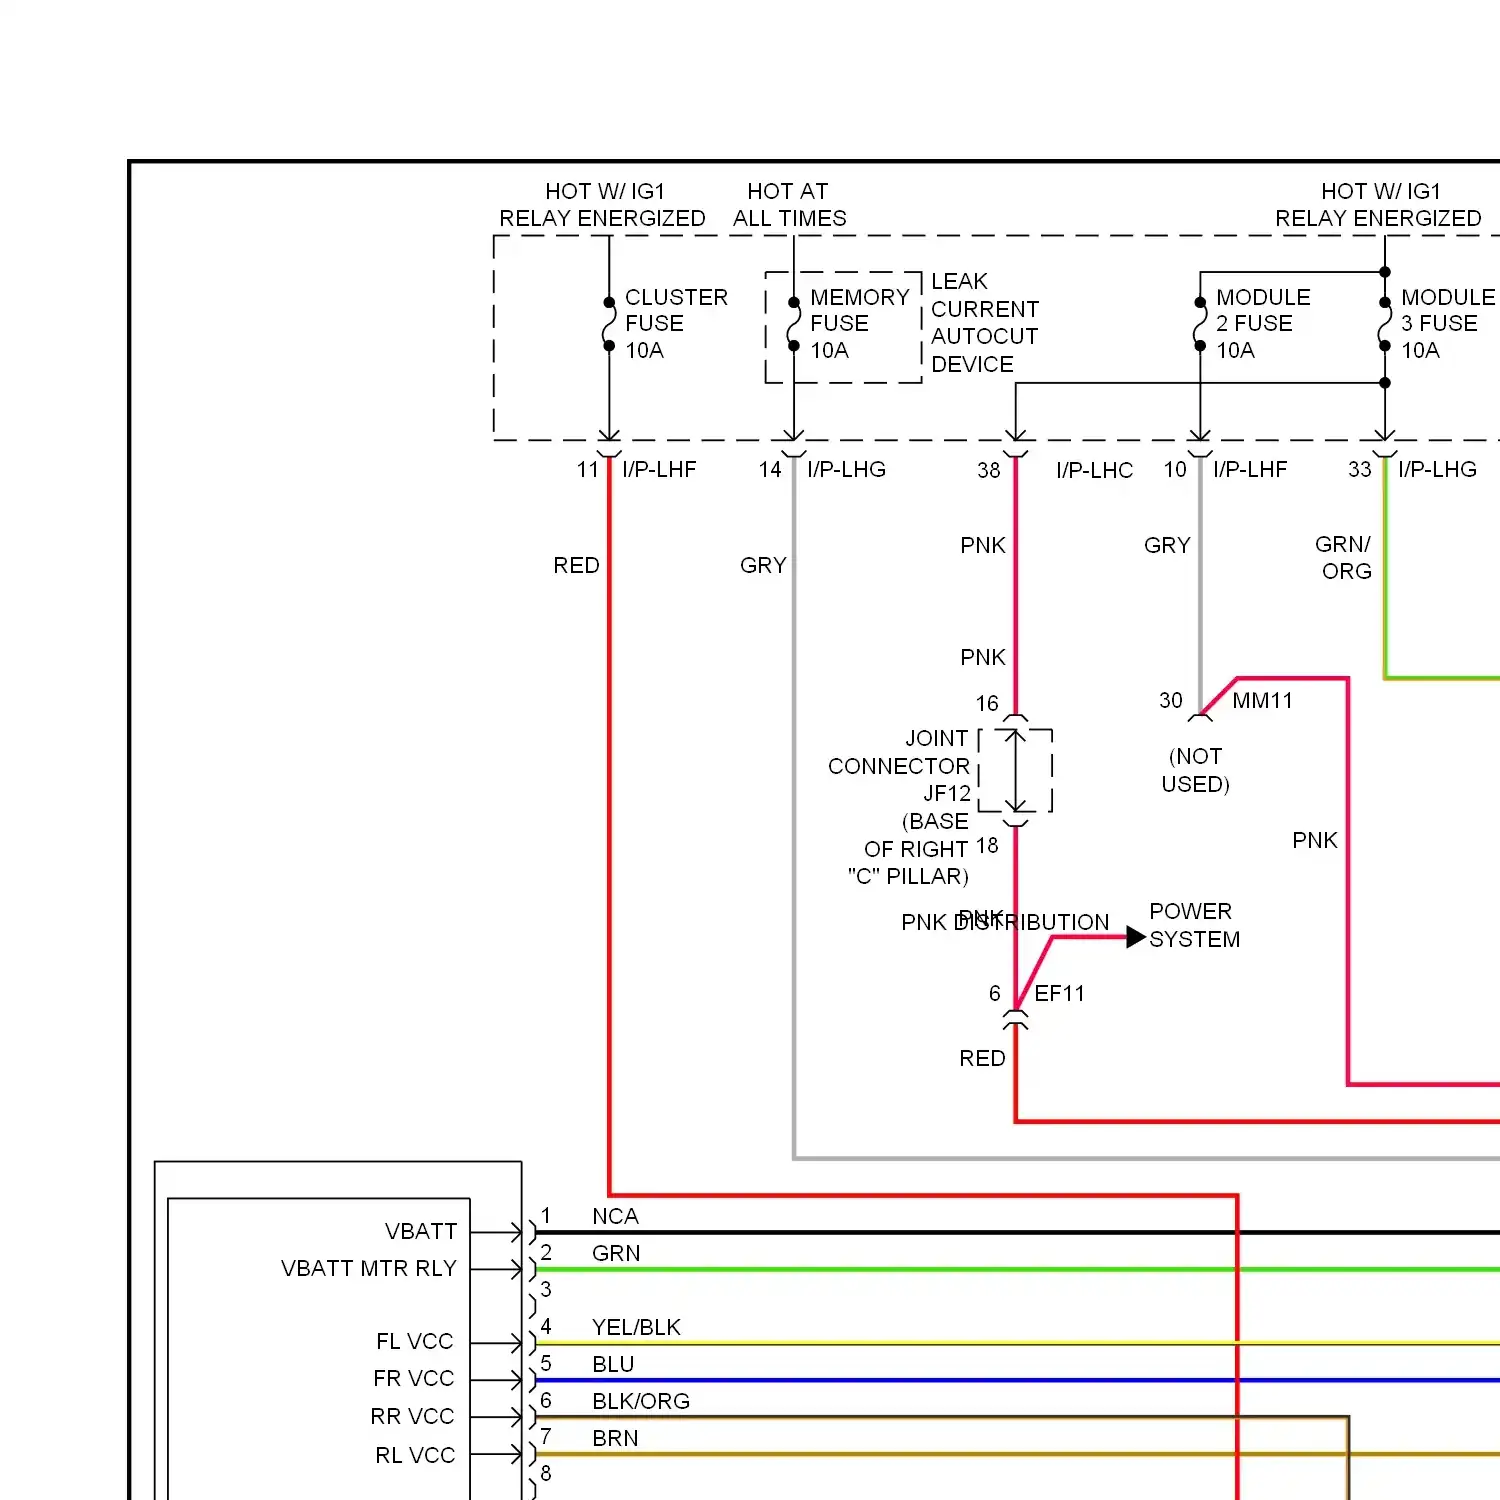Click pin number 38
The width and height of the screenshot is (1500, 1500).
coord(989,471)
